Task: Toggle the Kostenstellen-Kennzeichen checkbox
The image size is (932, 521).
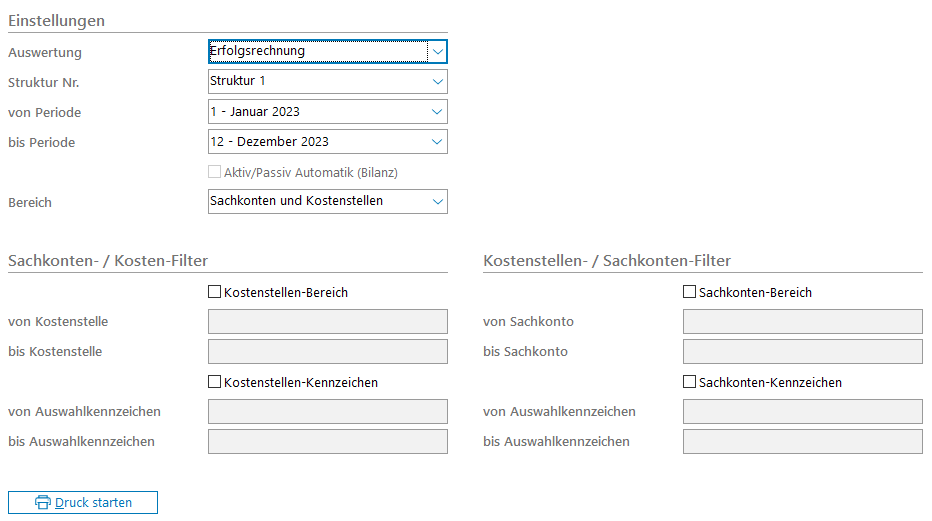Action: [214, 383]
